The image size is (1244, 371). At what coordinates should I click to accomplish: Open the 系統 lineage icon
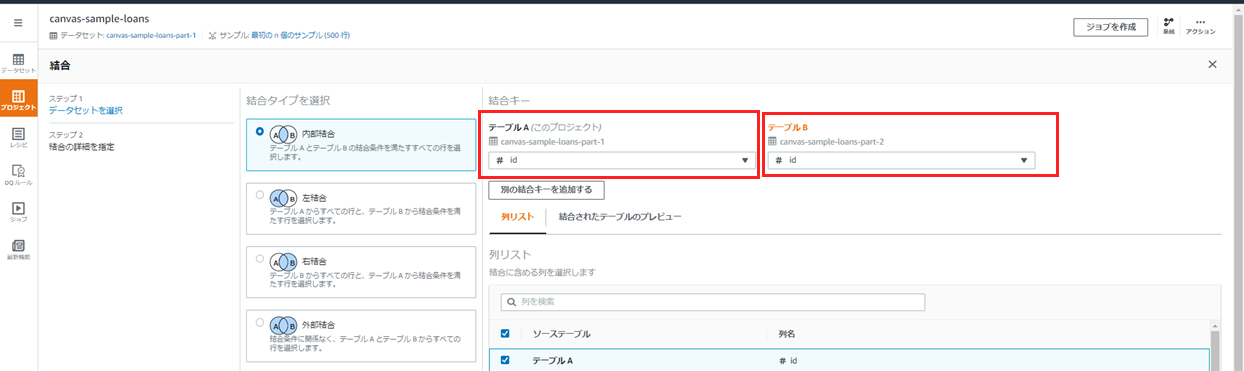[x=1168, y=26]
